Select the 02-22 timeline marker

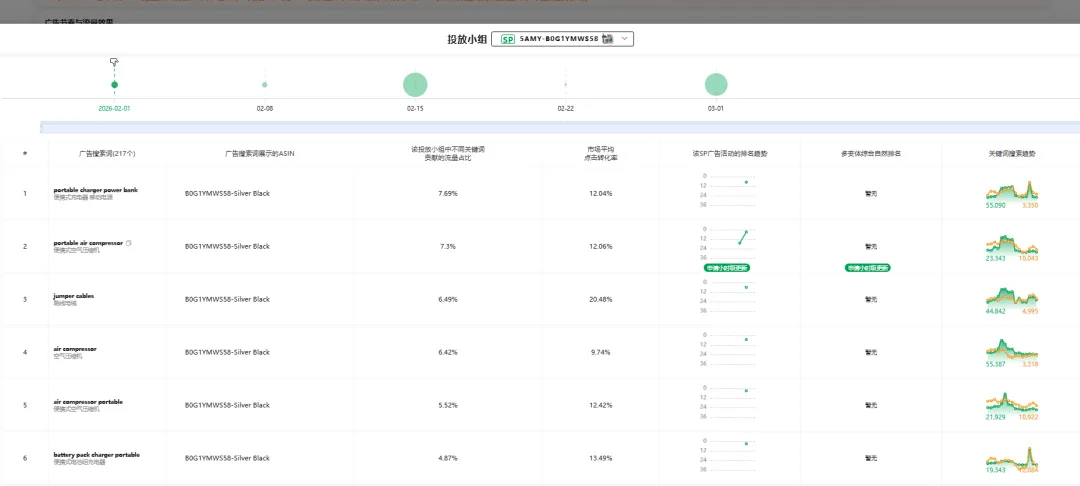pyautogui.click(x=565, y=85)
